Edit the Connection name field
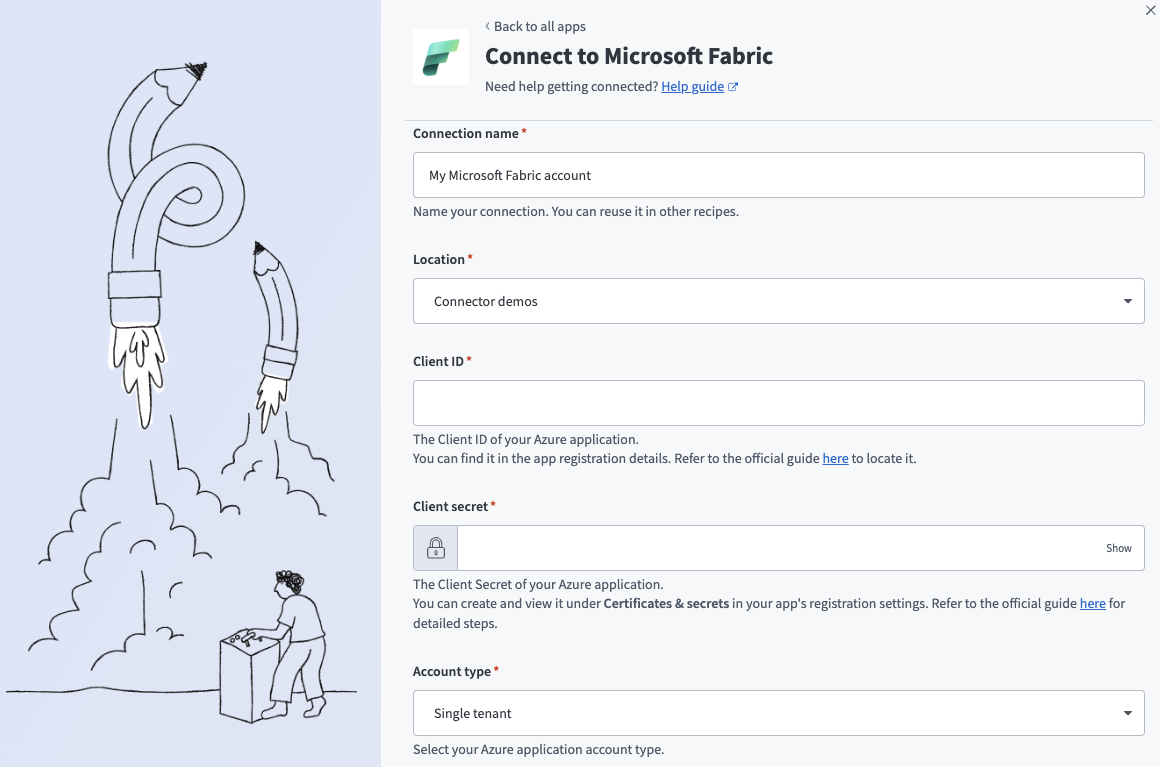This screenshot has width=1160, height=767. click(779, 174)
